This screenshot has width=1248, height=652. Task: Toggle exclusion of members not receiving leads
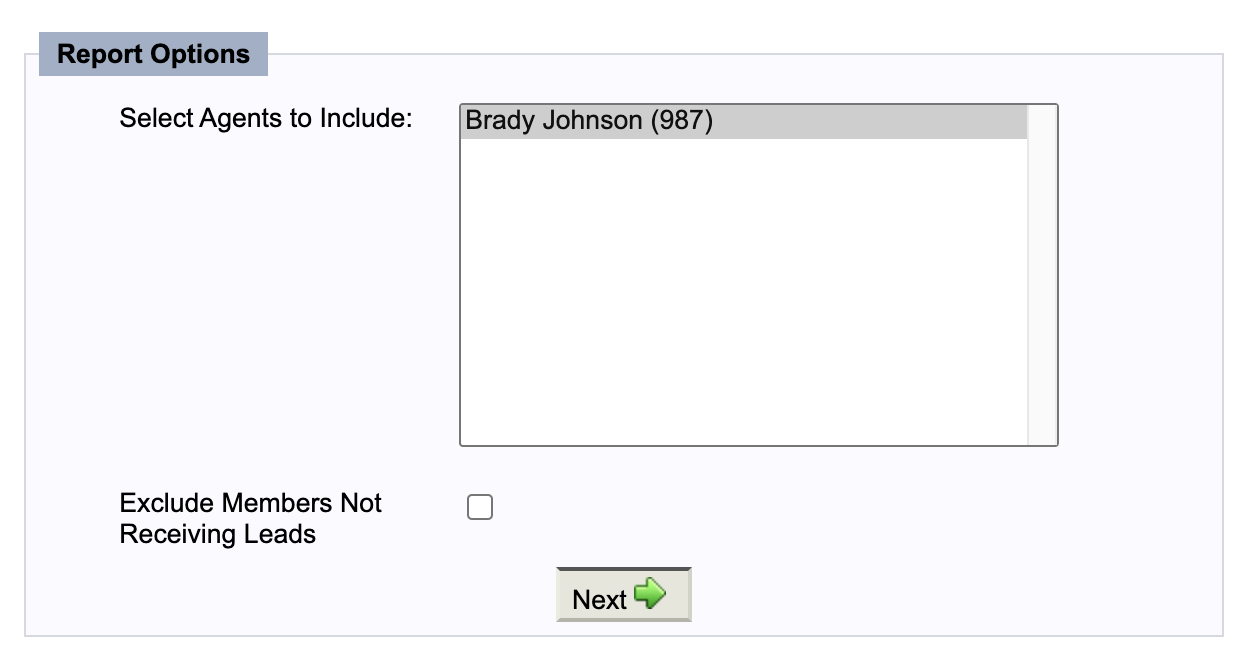click(x=480, y=508)
